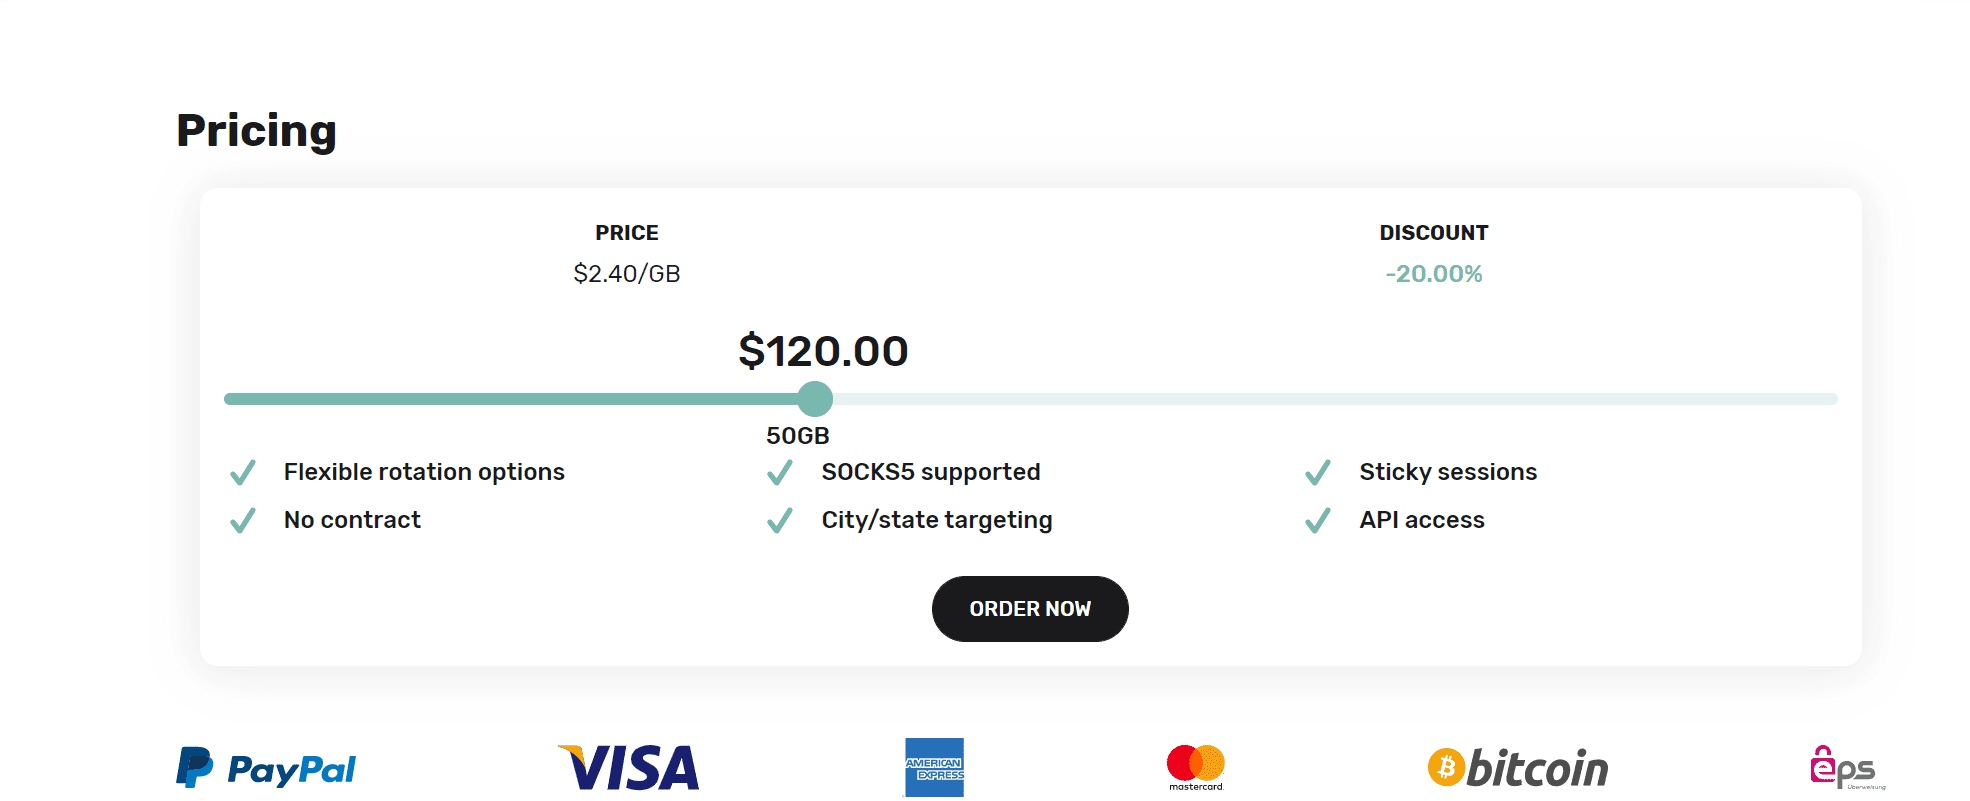
Task: Click checkmark next to API access
Action: [x=1318, y=520]
